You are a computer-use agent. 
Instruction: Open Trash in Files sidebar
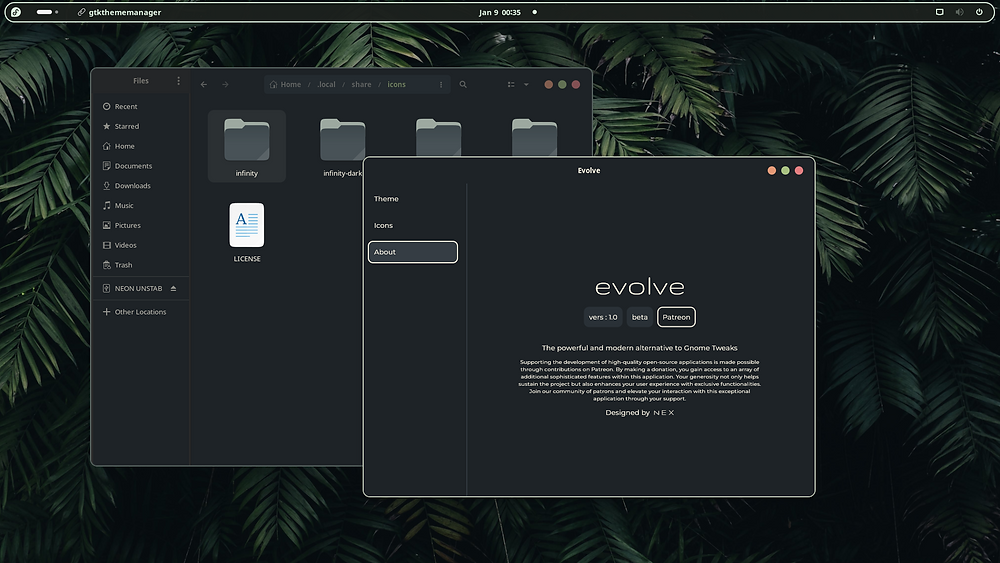[140, 265]
